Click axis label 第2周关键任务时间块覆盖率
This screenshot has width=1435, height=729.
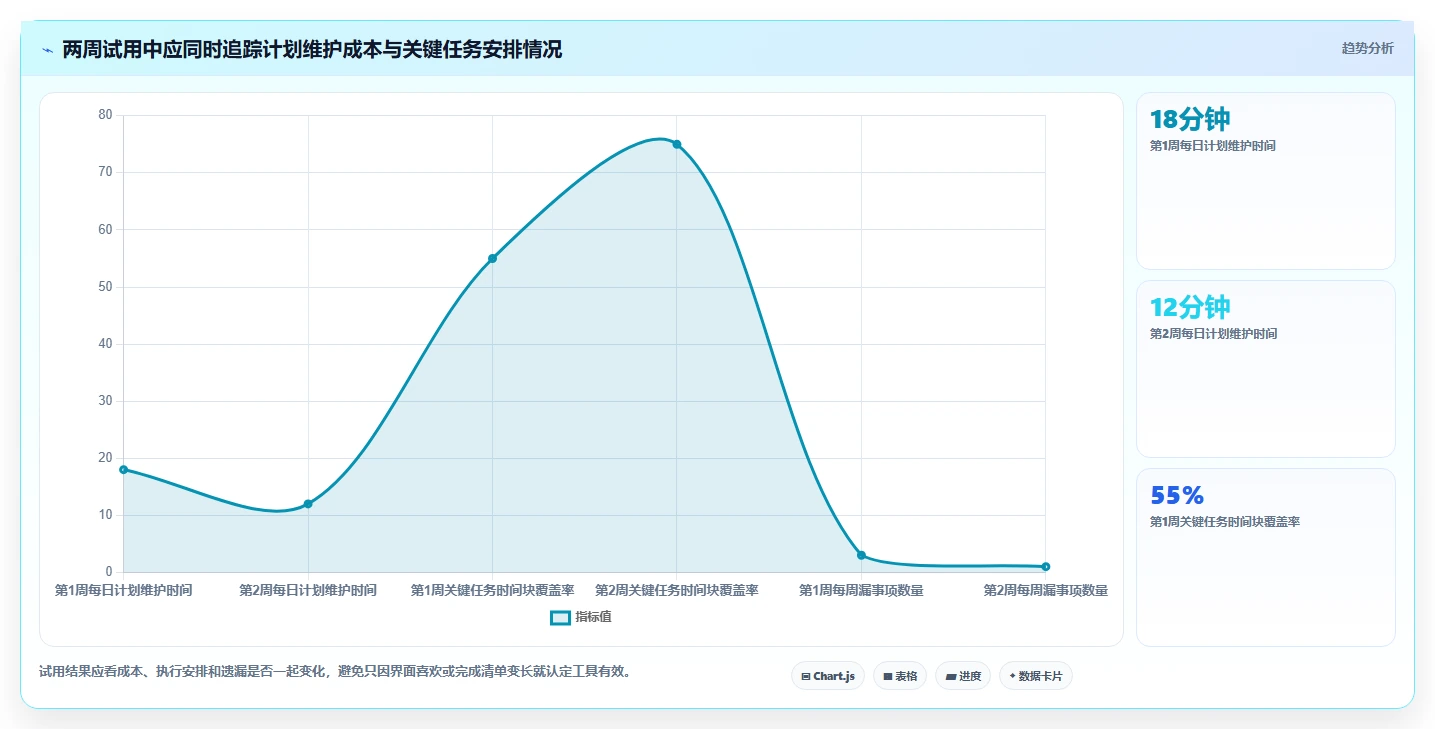pyautogui.click(x=677, y=591)
